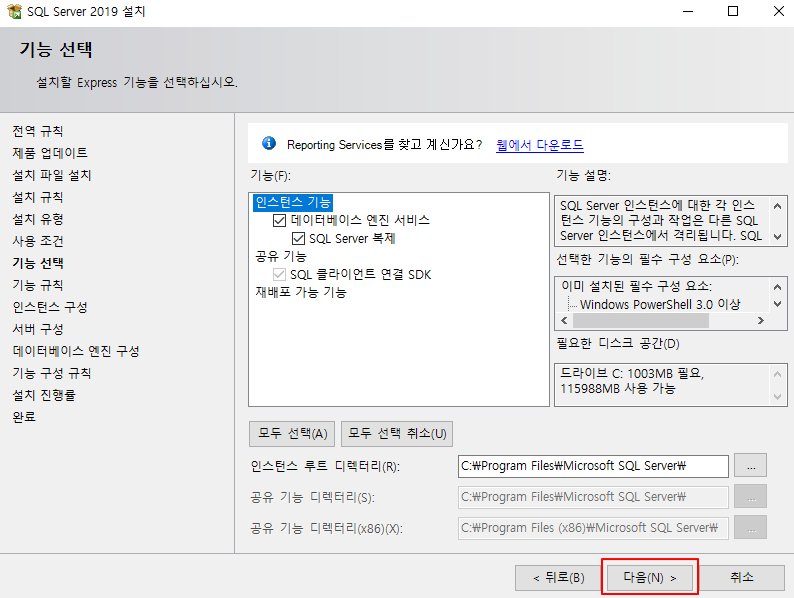Click 기능 구성 규칙 step in sidebar

[52, 373]
